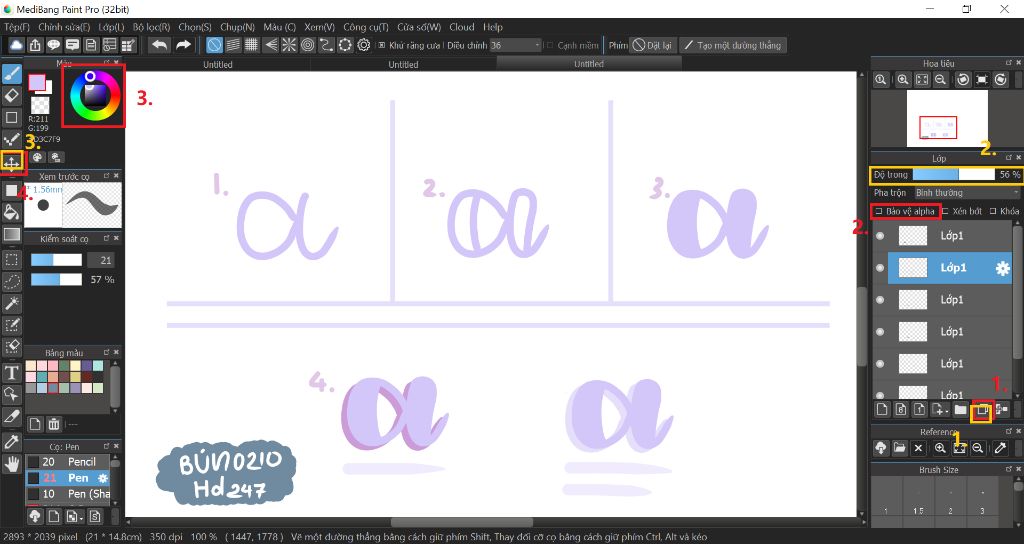
Task: Open snap settings gear
Action: 364,45
